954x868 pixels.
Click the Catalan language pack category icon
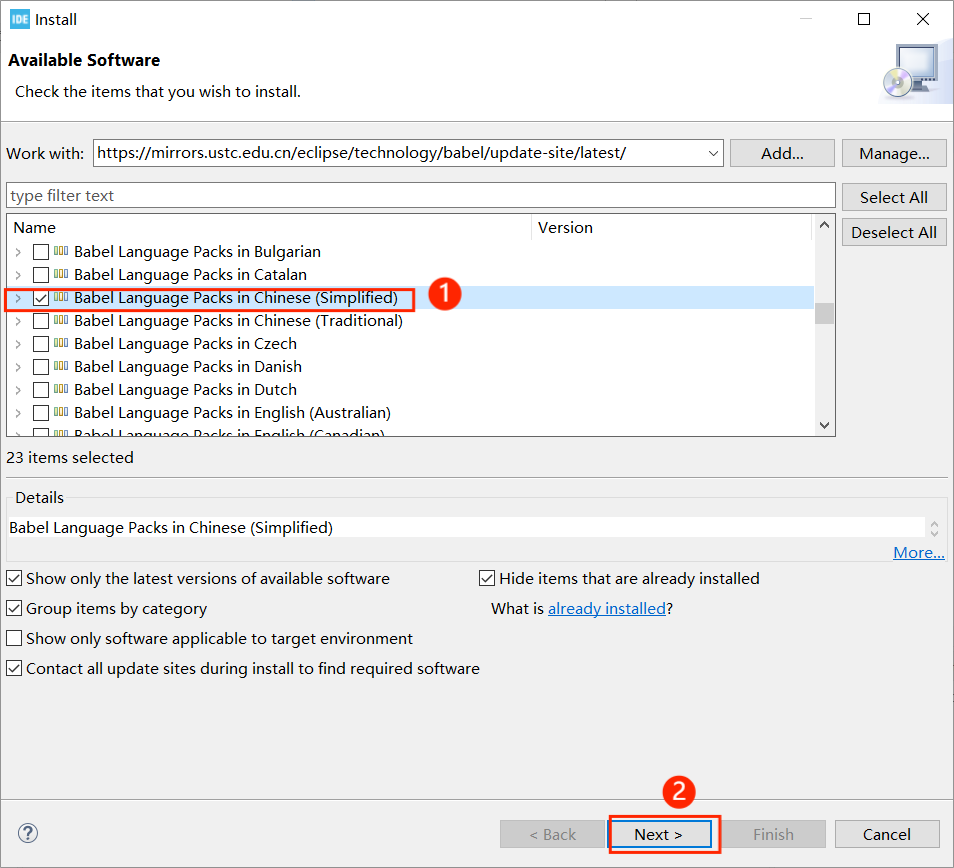pyautogui.click(x=61, y=274)
